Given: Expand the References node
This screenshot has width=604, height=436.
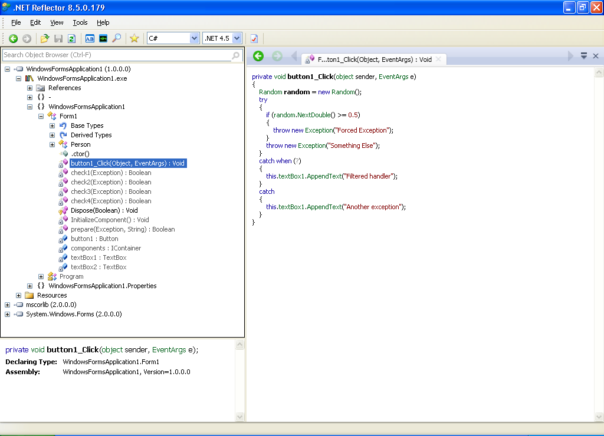Looking at the screenshot, I should point(30,88).
